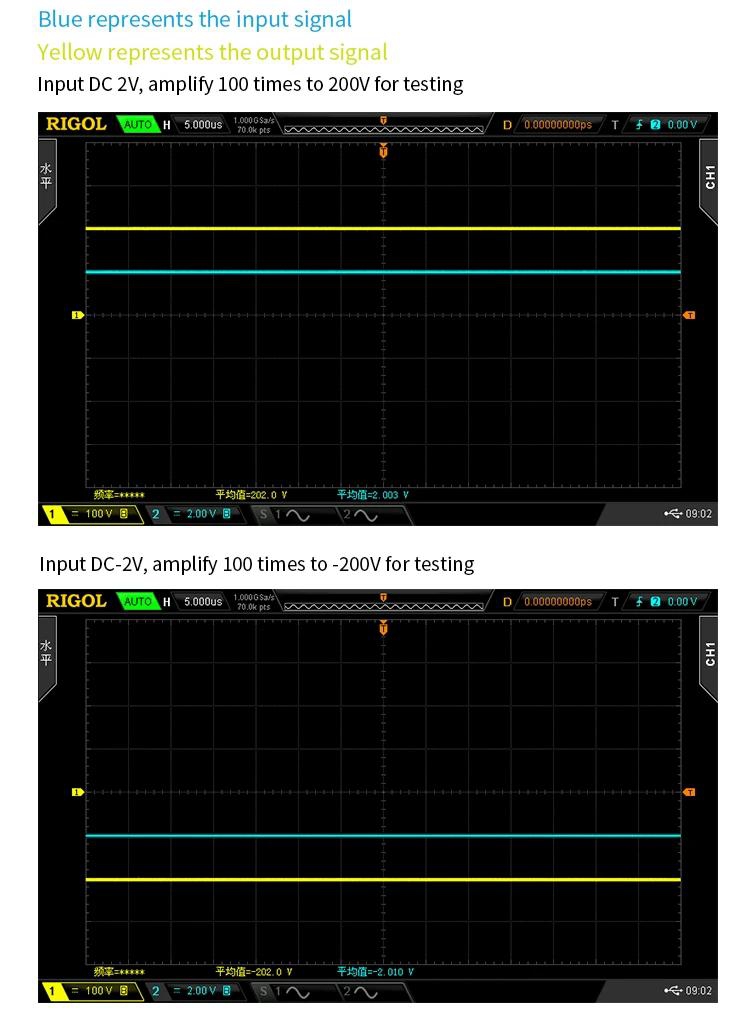Click orange trigger level marker right of upper grid
Image resolution: width=750 pixels, height=1022 pixels.
coord(689,315)
